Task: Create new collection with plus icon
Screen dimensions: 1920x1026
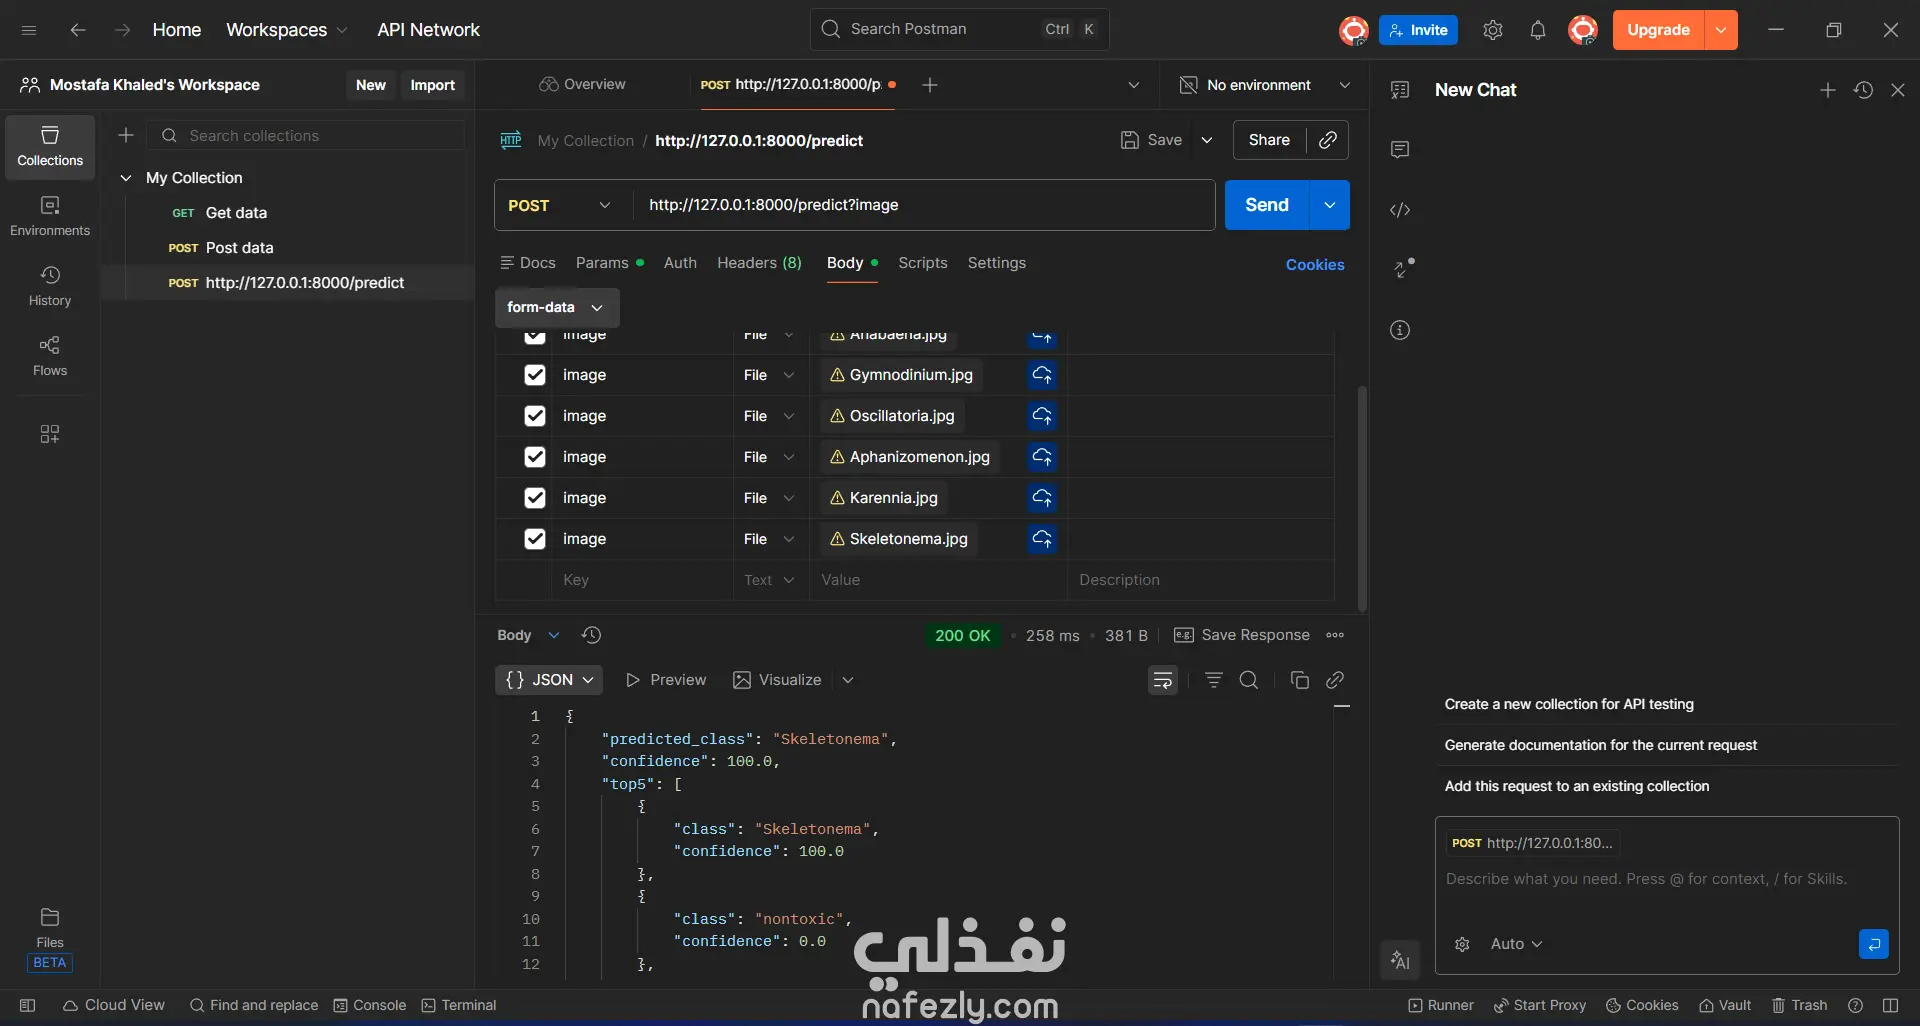Action: [126, 135]
